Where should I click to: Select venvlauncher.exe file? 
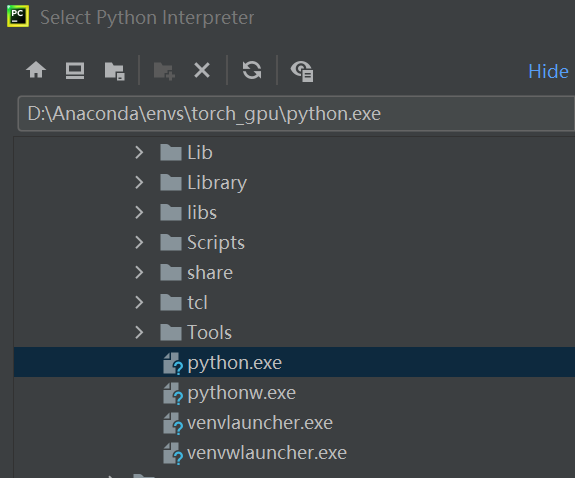260,423
